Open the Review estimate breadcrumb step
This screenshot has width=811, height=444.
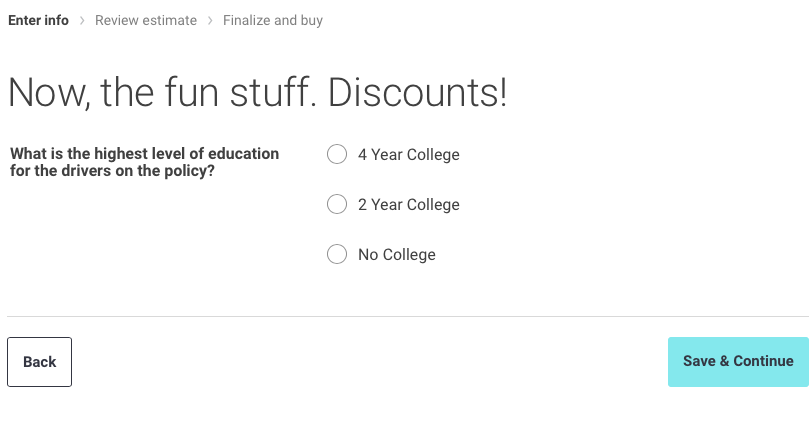click(x=146, y=20)
